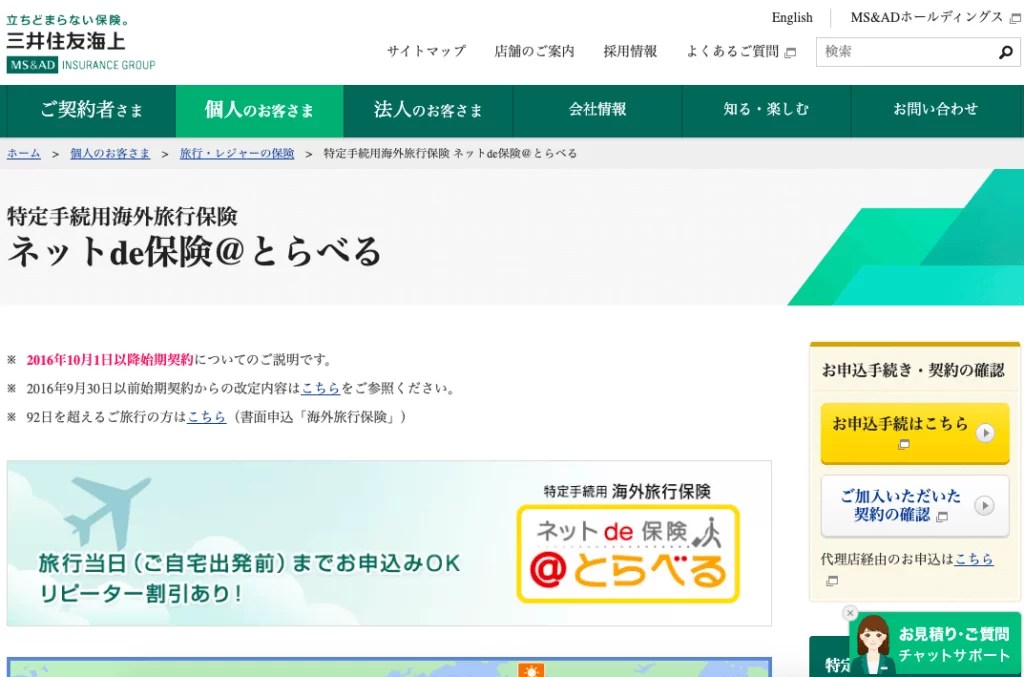Click the ネットde保険@とらべる banner logo
Screen dimensions: 1024x677
[628, 553]
